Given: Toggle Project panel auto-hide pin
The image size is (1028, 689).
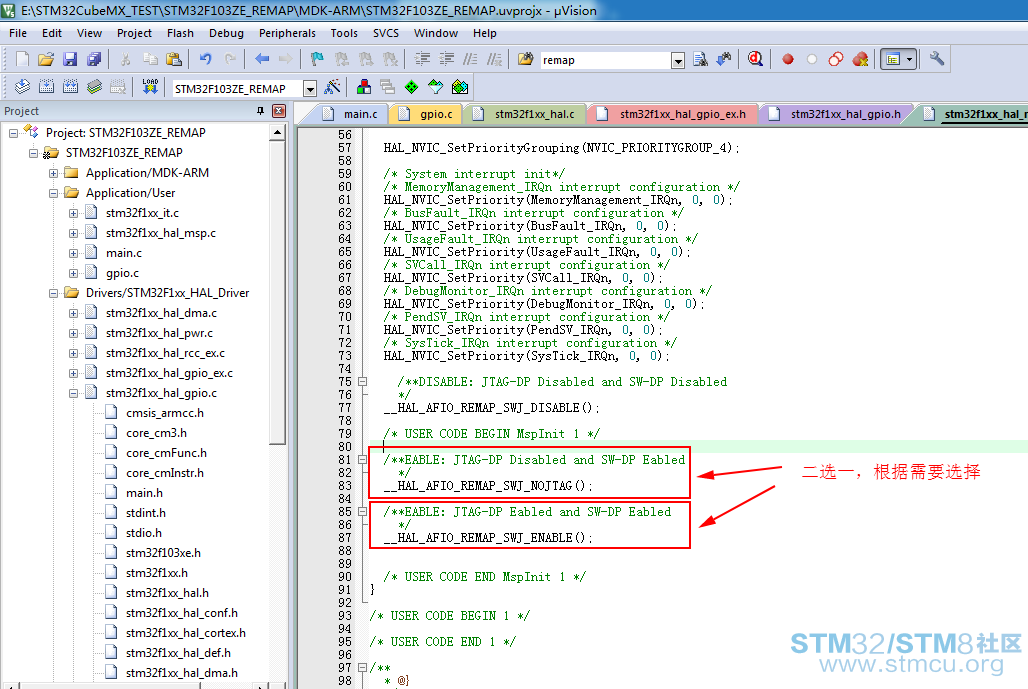Looking at the screenshot, I should [x=260, y=111].
